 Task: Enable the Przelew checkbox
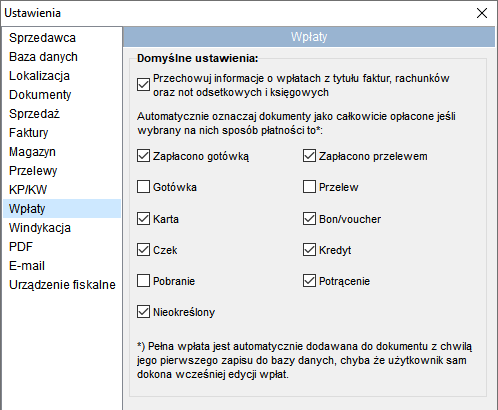309,187
